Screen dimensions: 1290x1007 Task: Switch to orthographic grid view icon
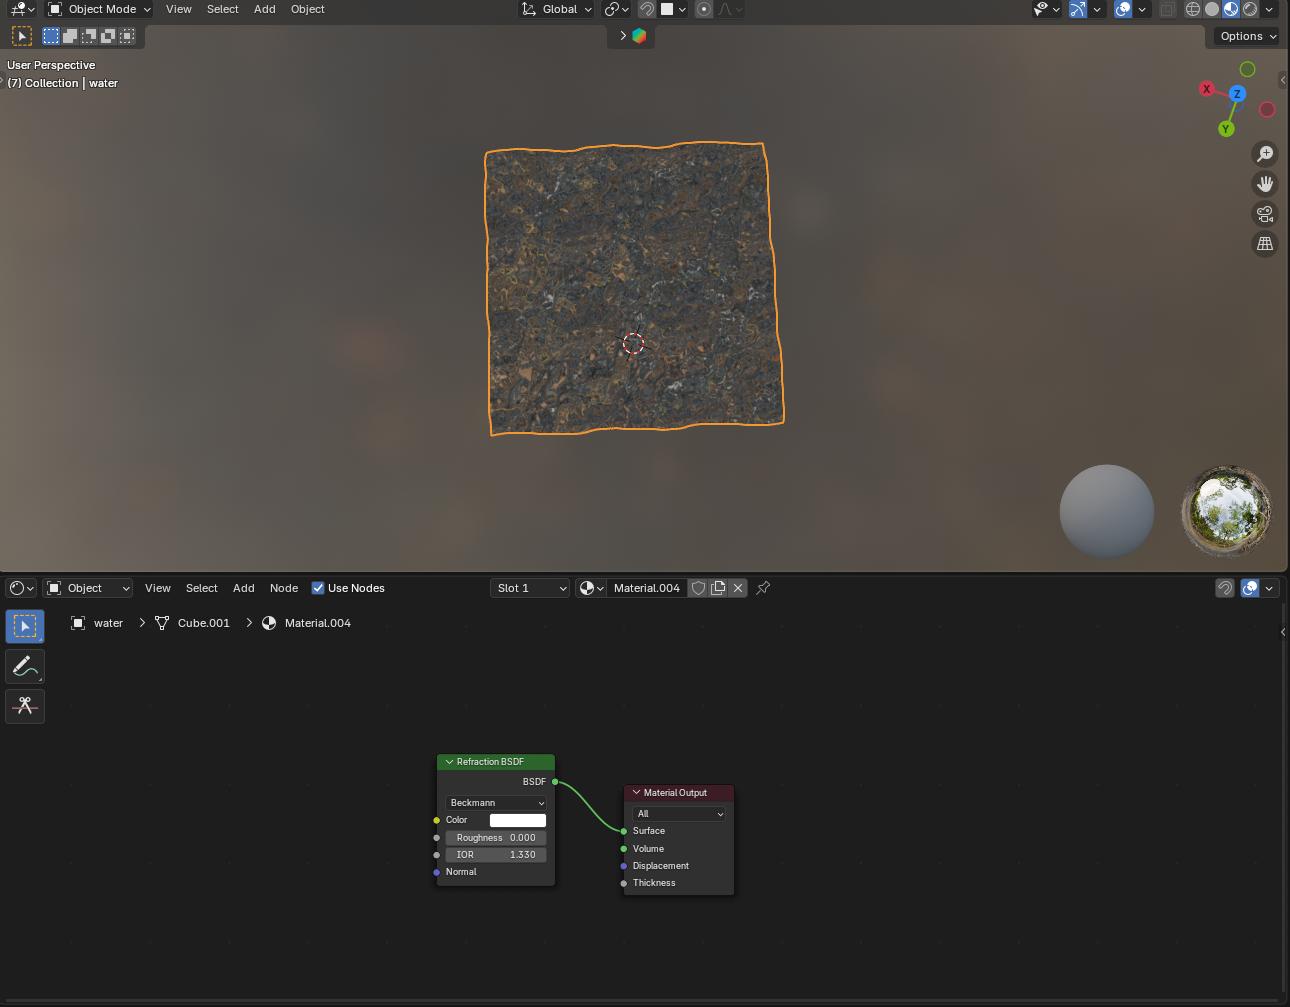(x=1265, y=244)
